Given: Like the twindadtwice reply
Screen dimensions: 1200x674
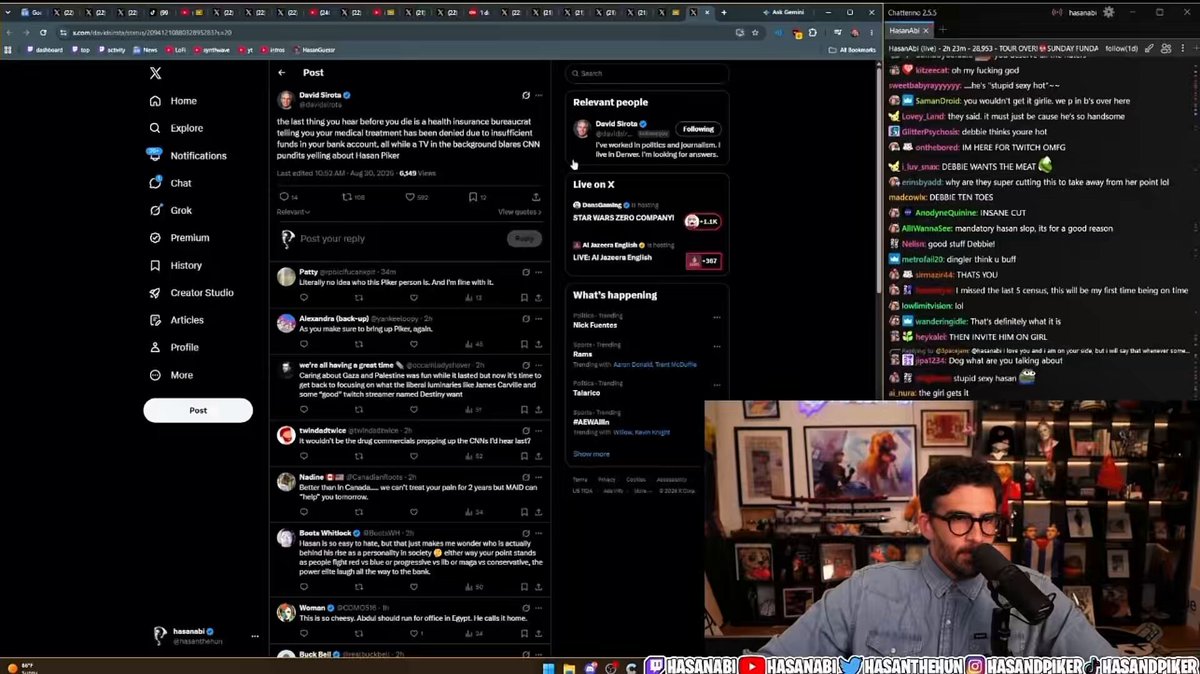Looking at the screenshot, I should point(416,454).
